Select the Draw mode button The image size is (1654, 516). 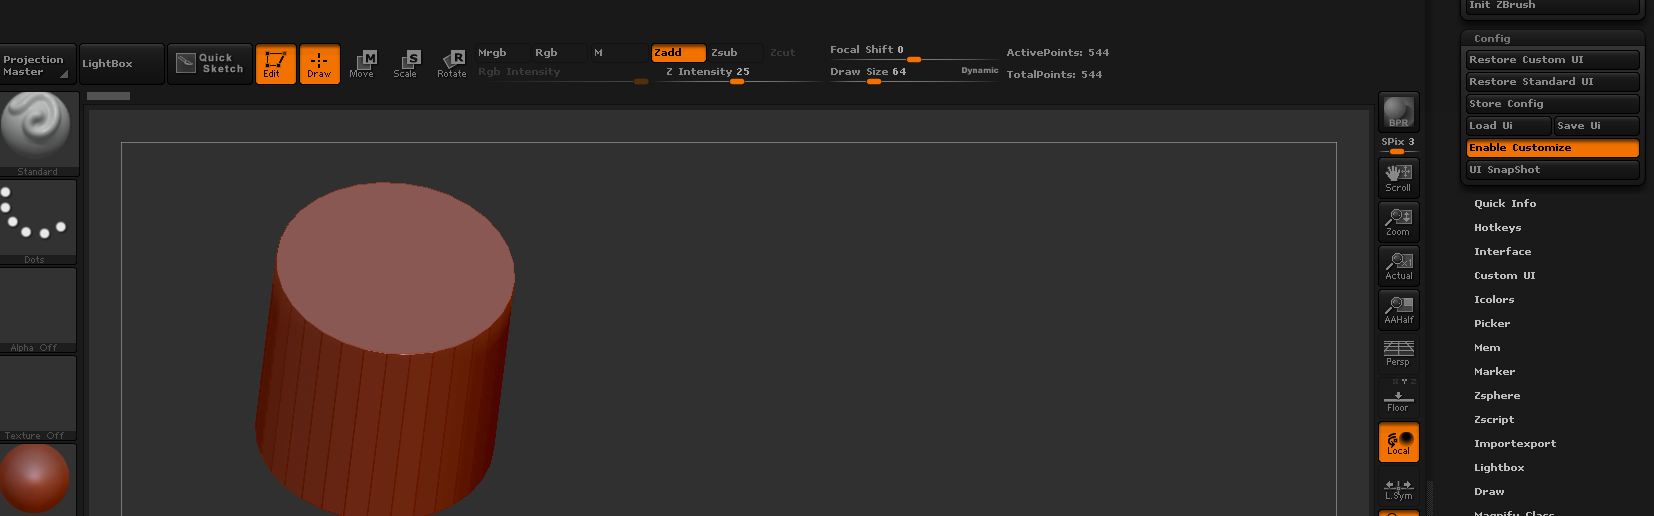(319, 64)
